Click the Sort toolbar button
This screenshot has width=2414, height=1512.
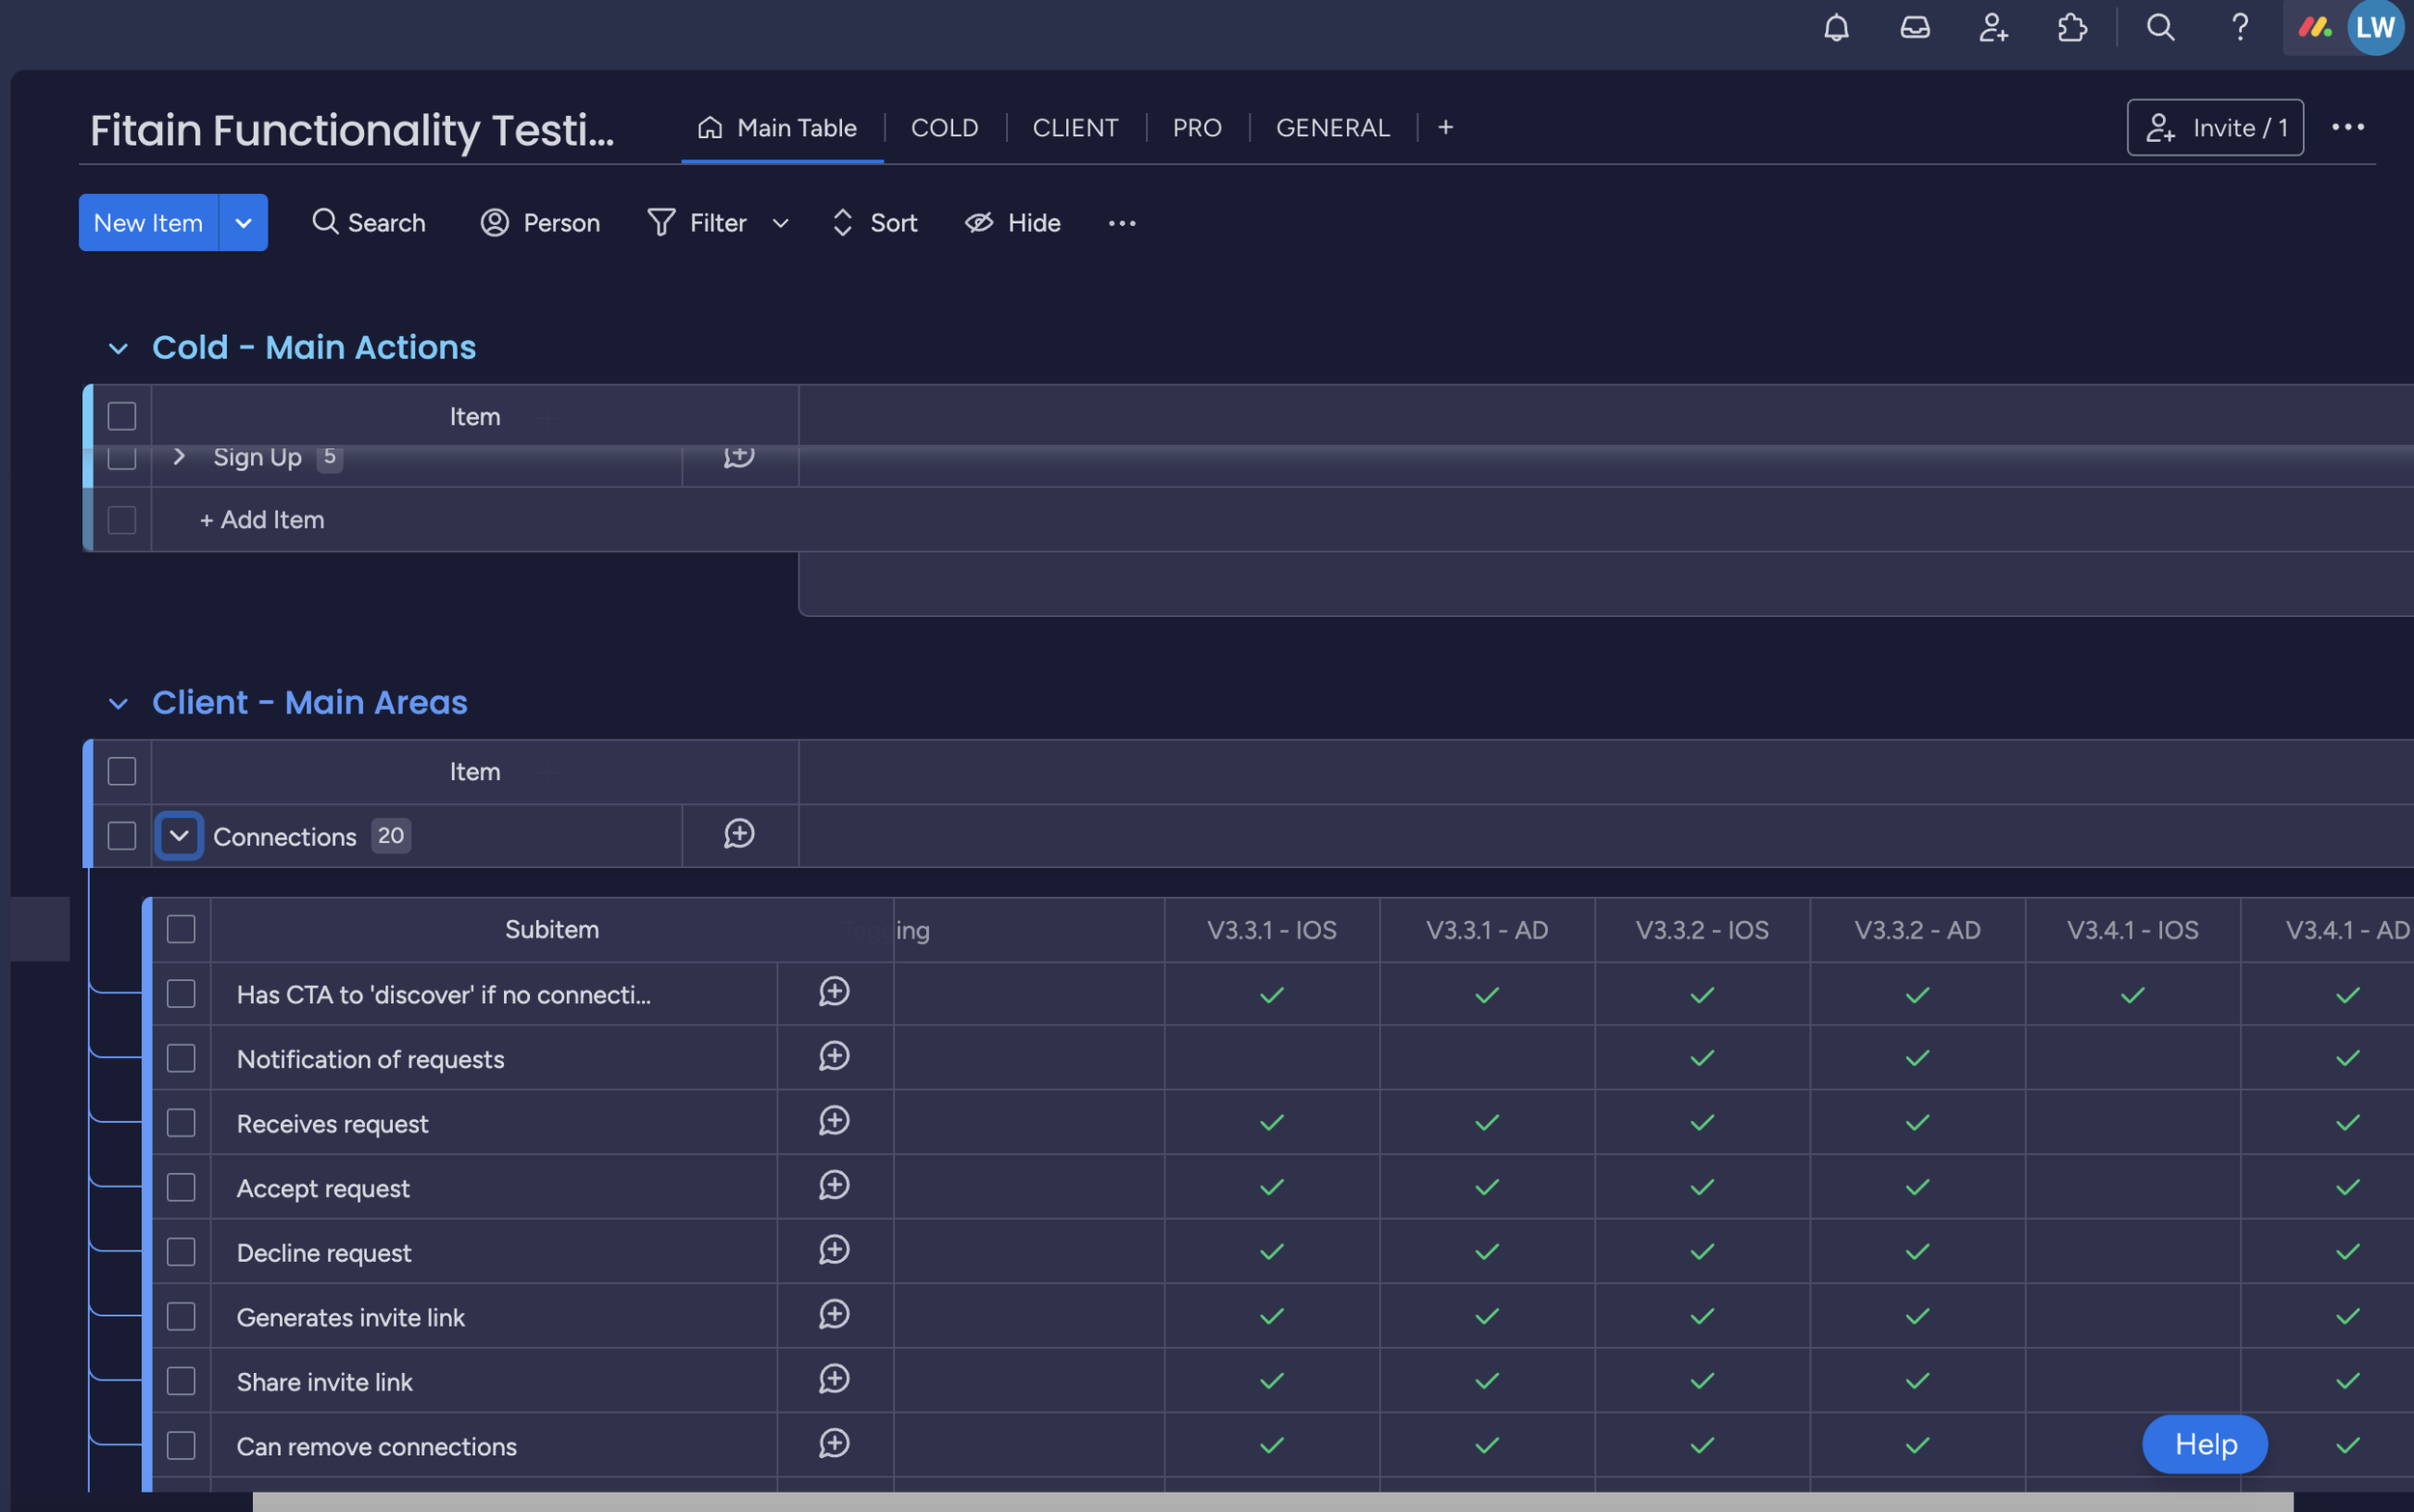[x=874, y=223]
